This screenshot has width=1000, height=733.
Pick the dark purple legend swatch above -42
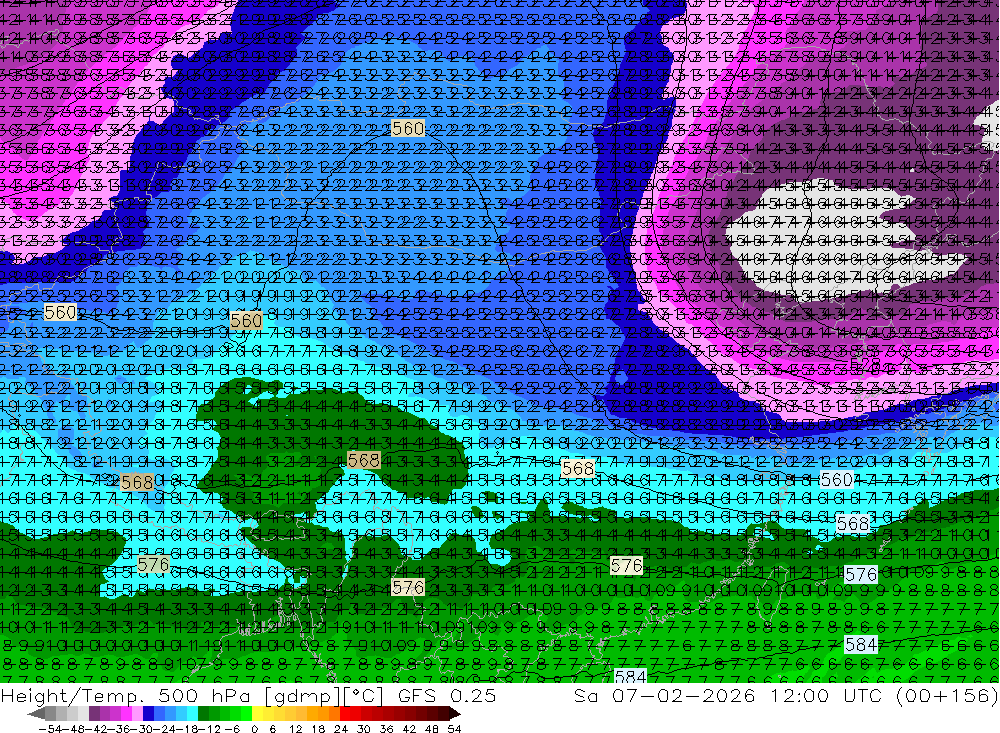coord(94,714)
